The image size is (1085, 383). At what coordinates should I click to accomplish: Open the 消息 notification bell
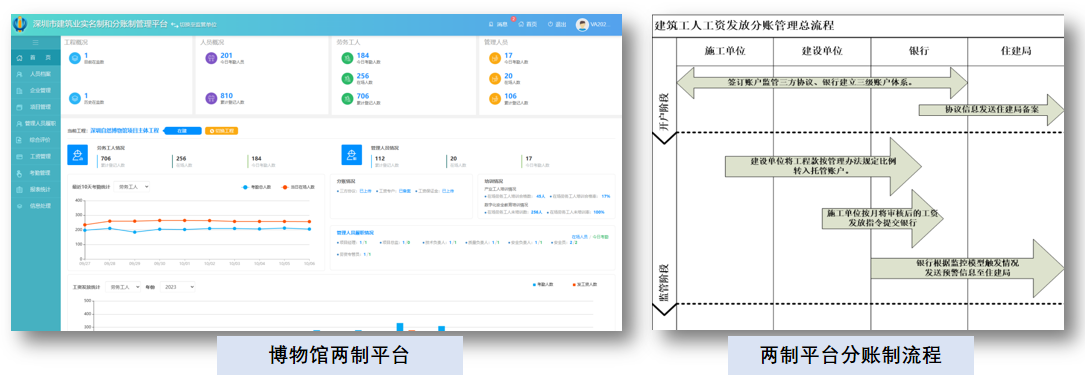pos(491,24)
